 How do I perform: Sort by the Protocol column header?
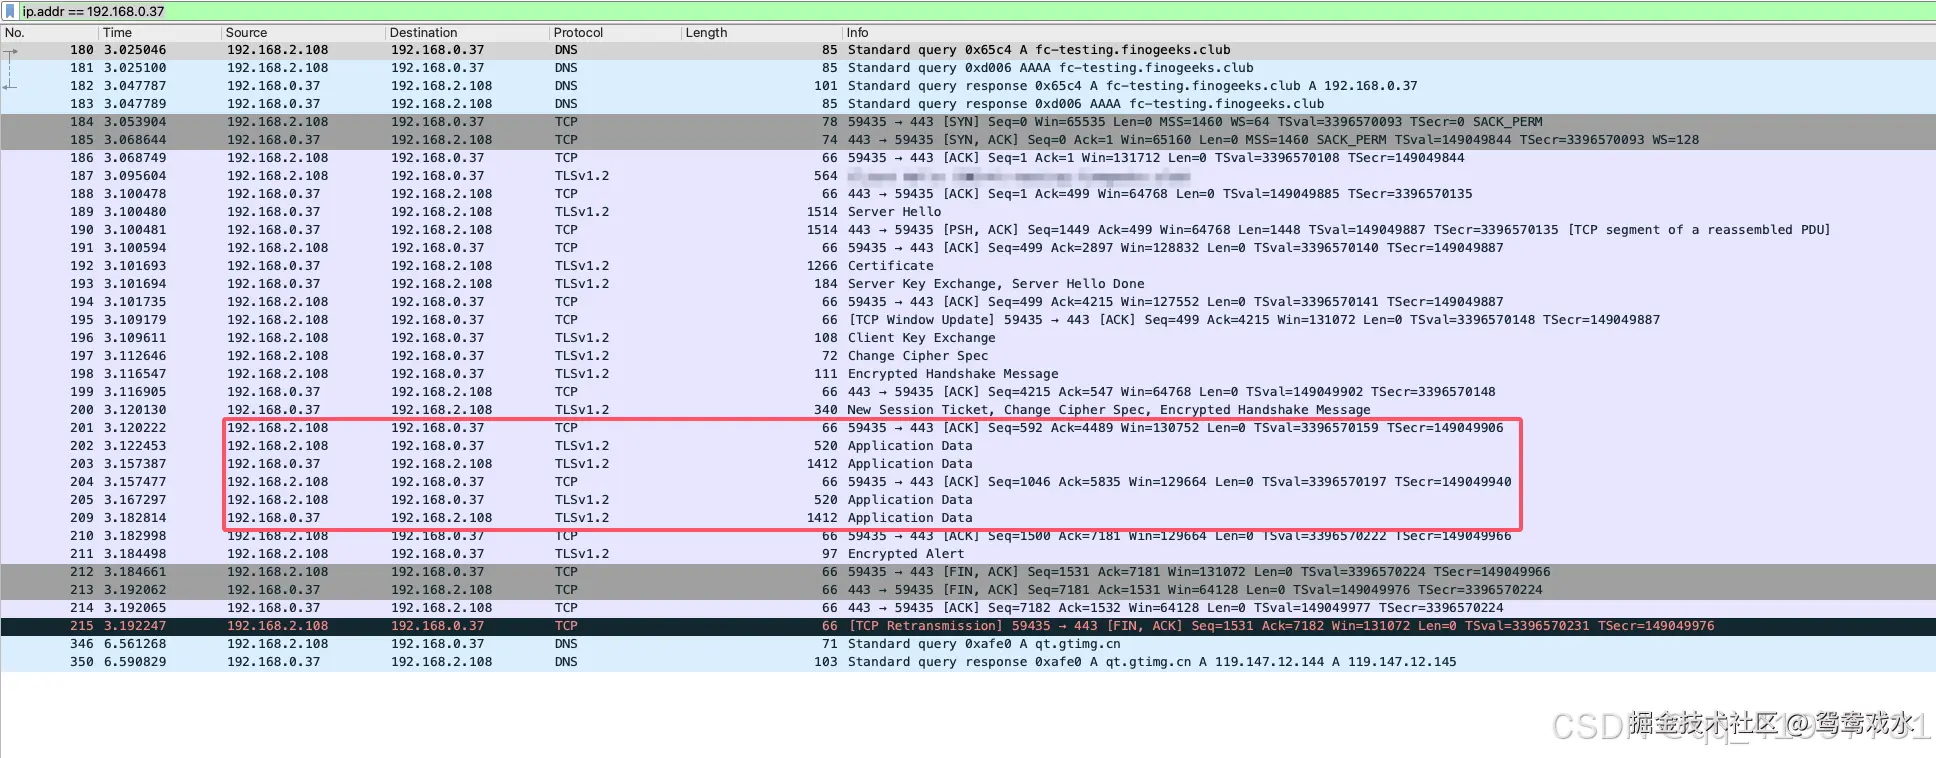tap(615, 33)
